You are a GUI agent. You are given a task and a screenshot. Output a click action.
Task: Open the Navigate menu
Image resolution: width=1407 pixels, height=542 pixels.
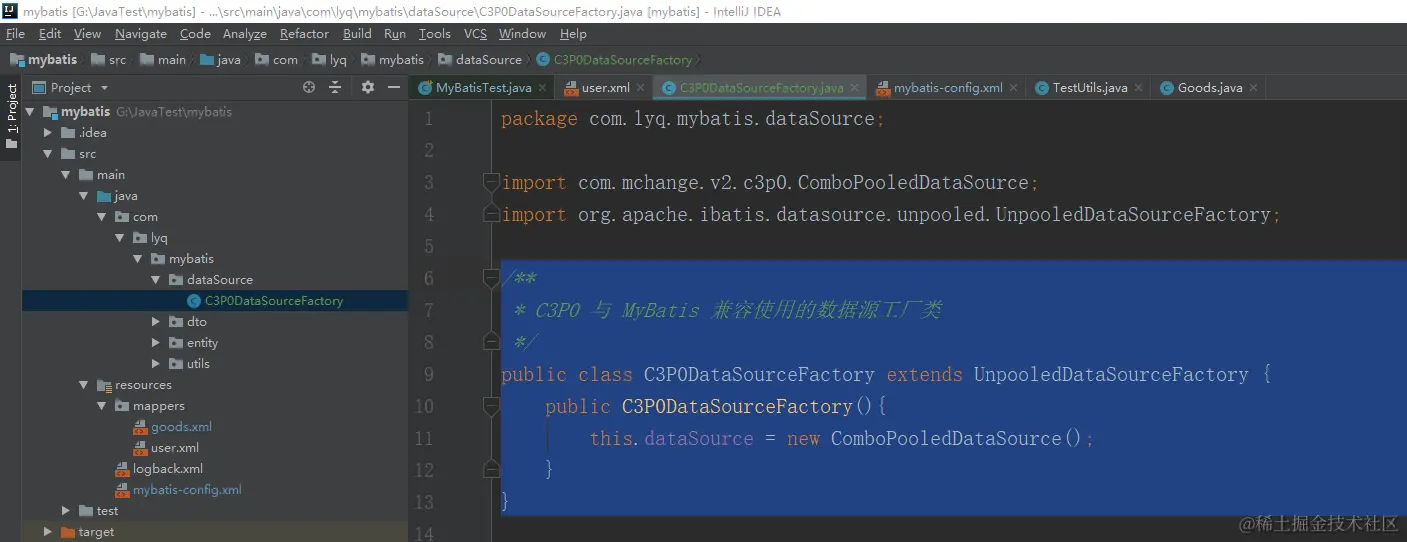pos(141,34)
